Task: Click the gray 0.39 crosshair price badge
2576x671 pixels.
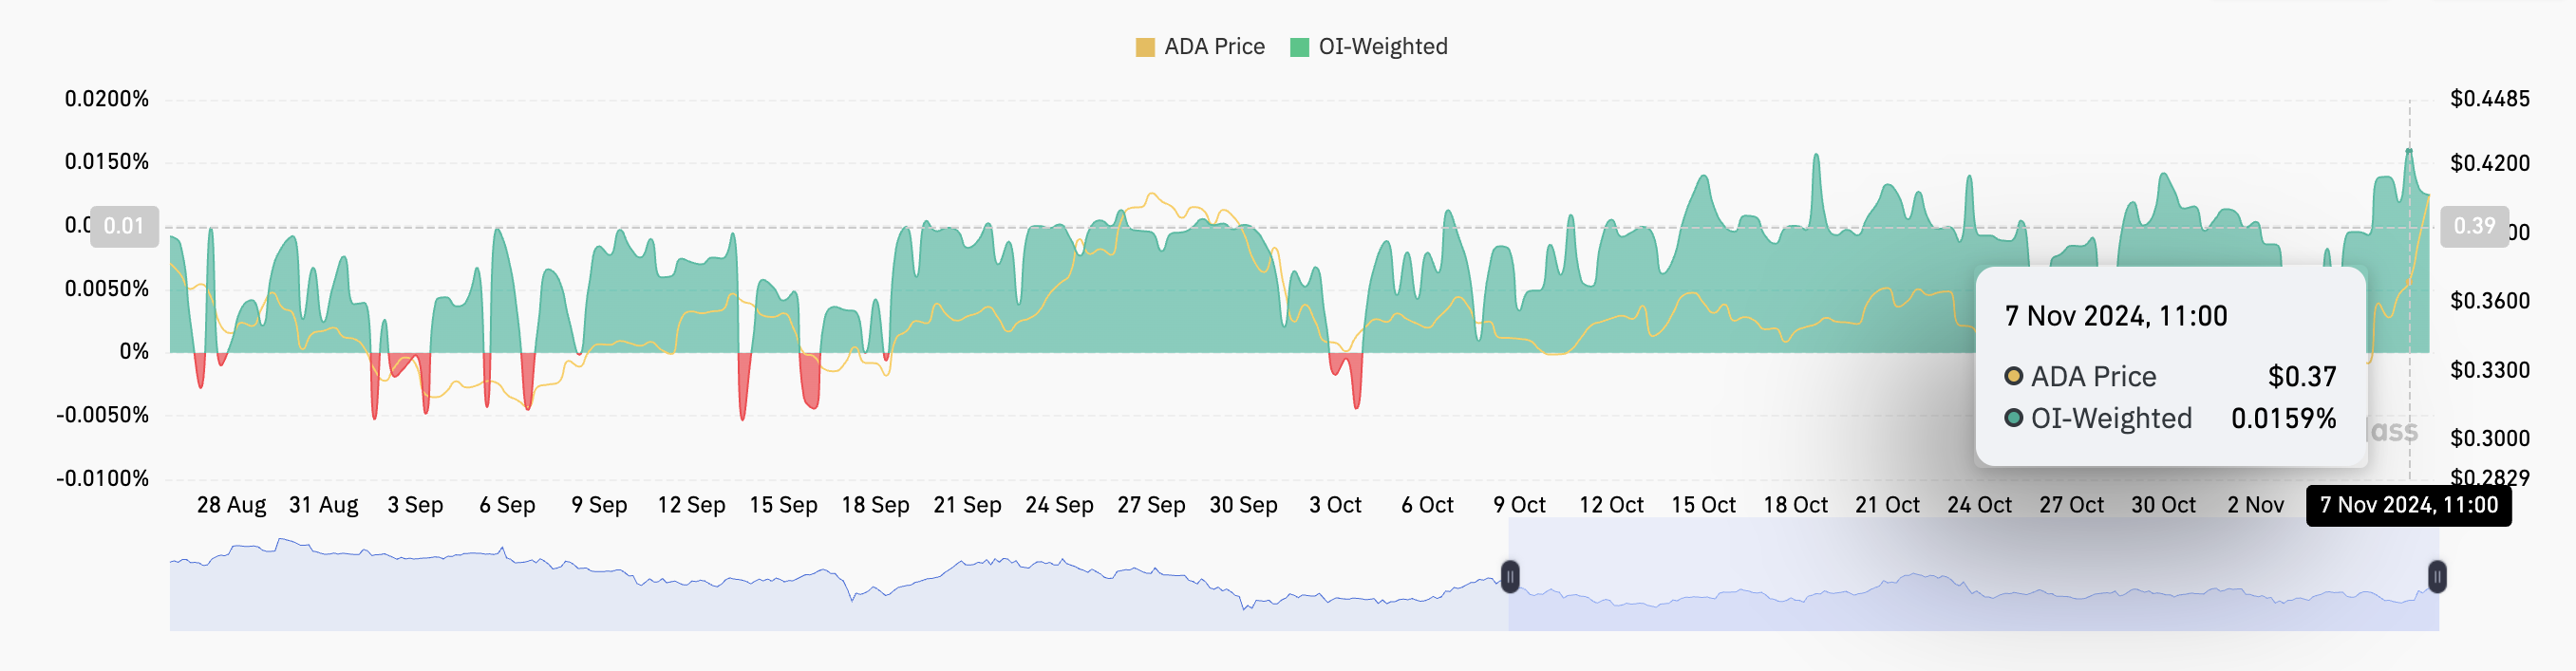Action: [x=2474, y=226]
